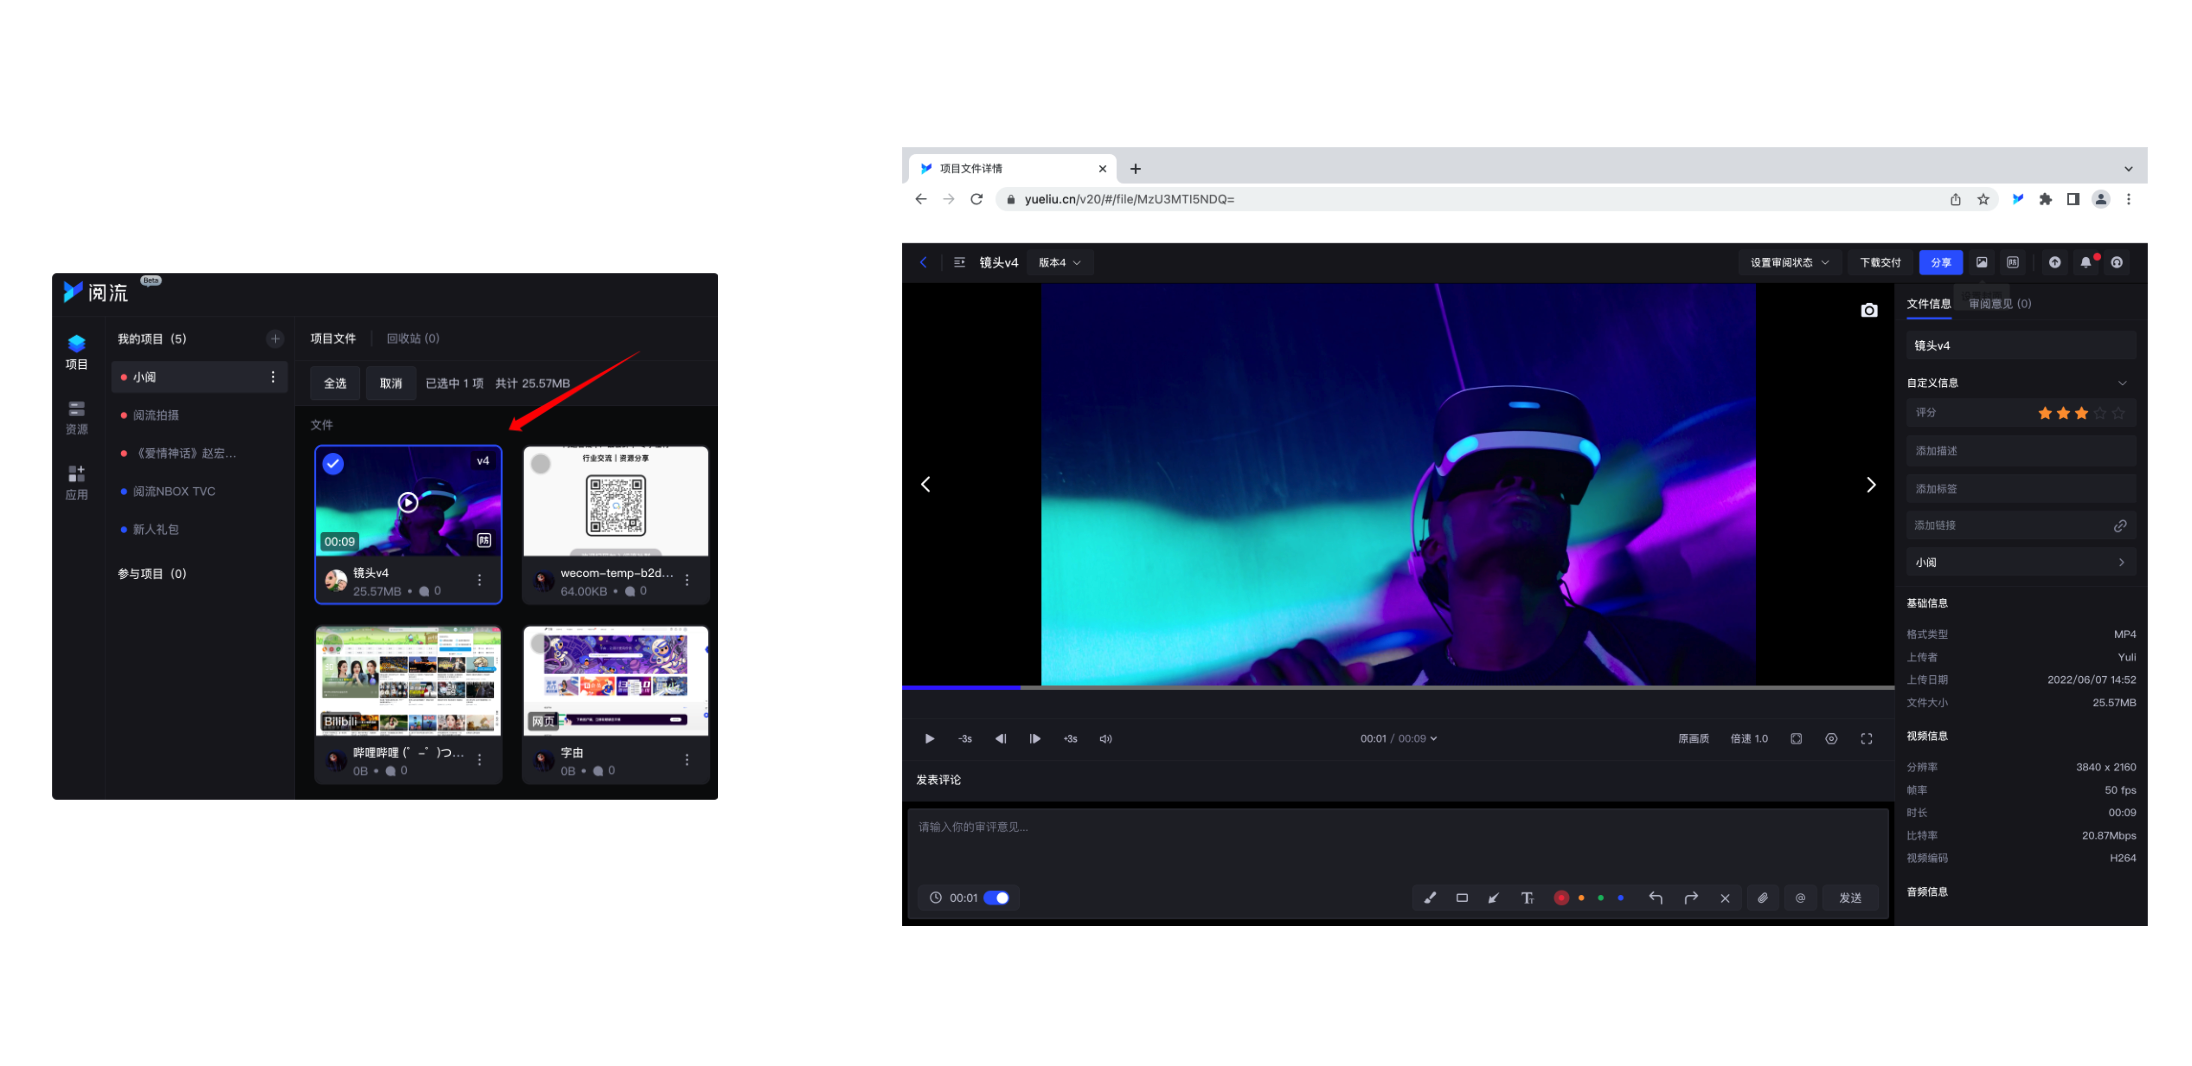Click the watermark 防 icon in header
2192x1066 pixels.
(x=2012, y=263)
